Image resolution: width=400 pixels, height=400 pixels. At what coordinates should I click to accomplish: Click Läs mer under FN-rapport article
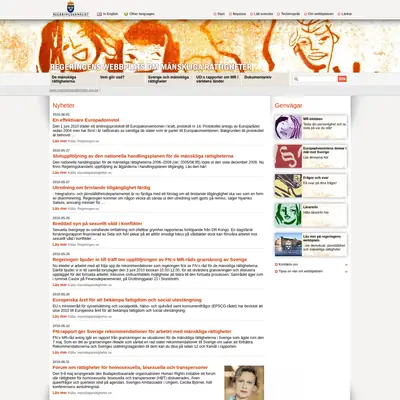[60, 352]
